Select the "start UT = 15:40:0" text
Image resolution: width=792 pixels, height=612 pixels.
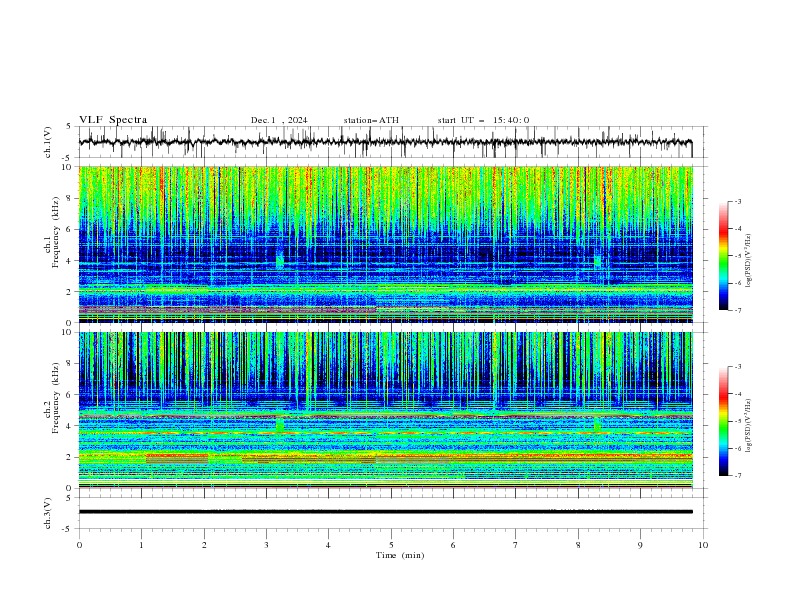(x=483, y=120)
